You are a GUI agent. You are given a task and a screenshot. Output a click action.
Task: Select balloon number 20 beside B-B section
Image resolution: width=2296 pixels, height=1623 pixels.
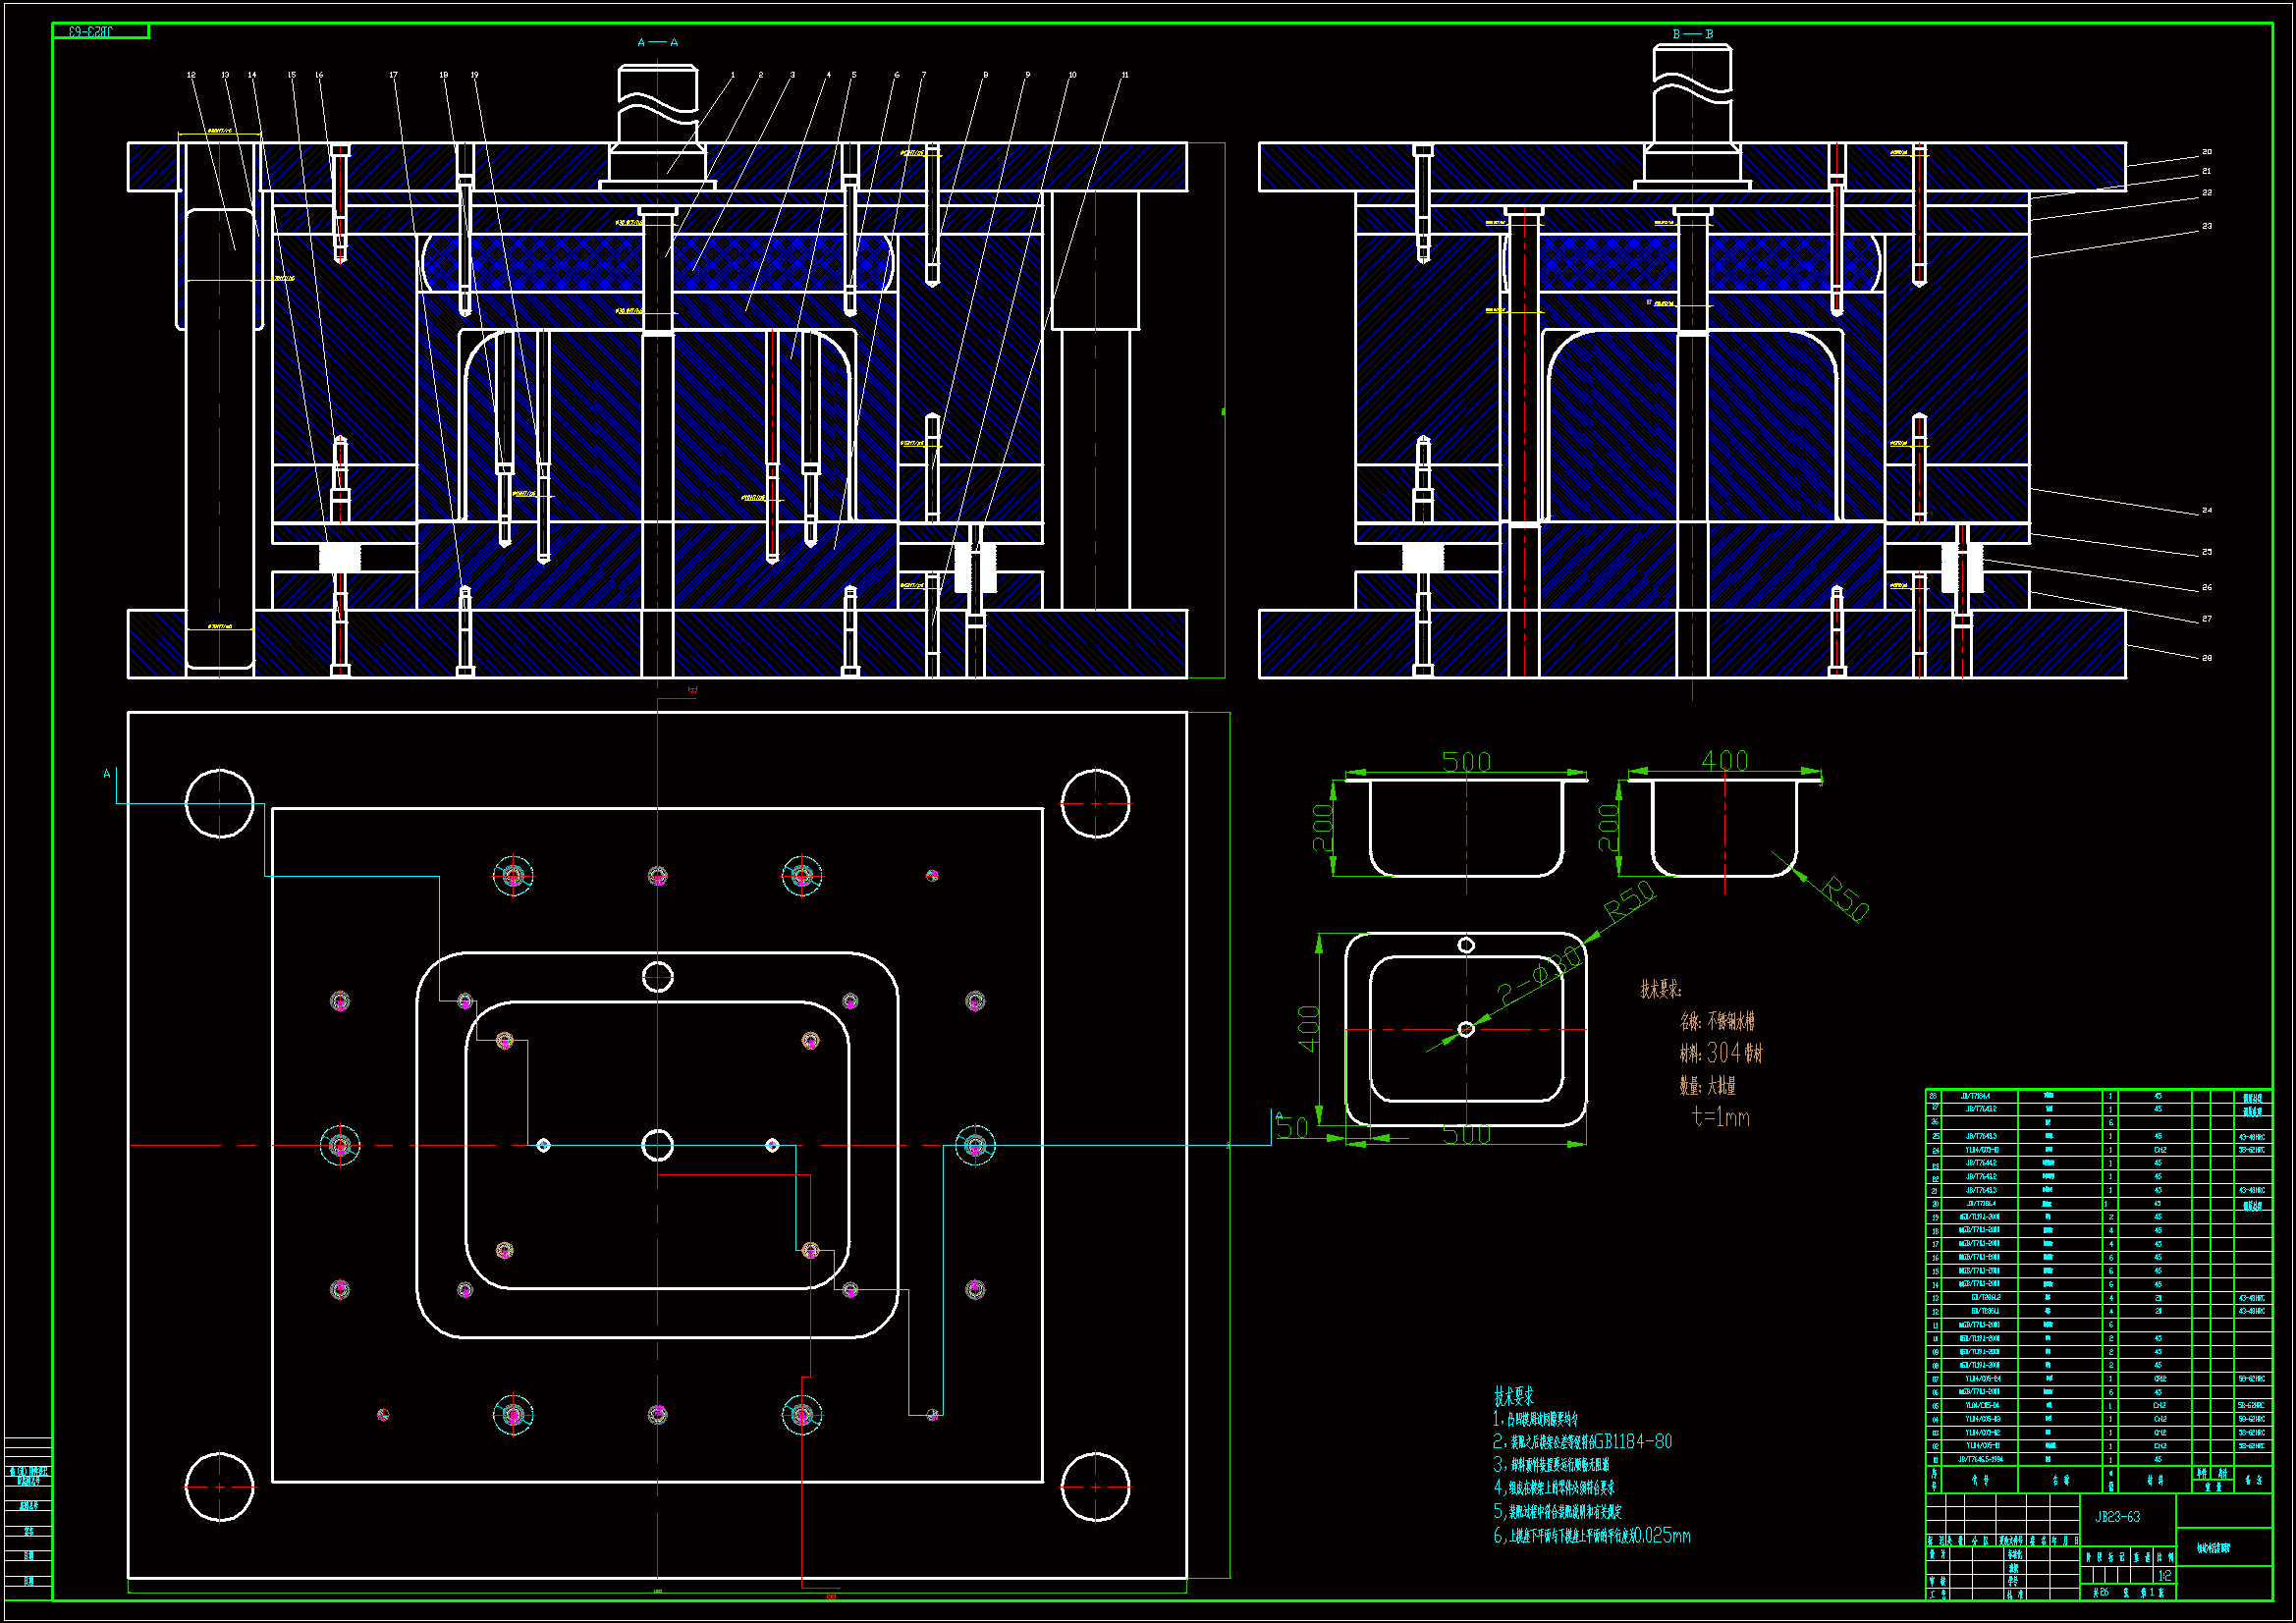click(x=2206, y=152)
